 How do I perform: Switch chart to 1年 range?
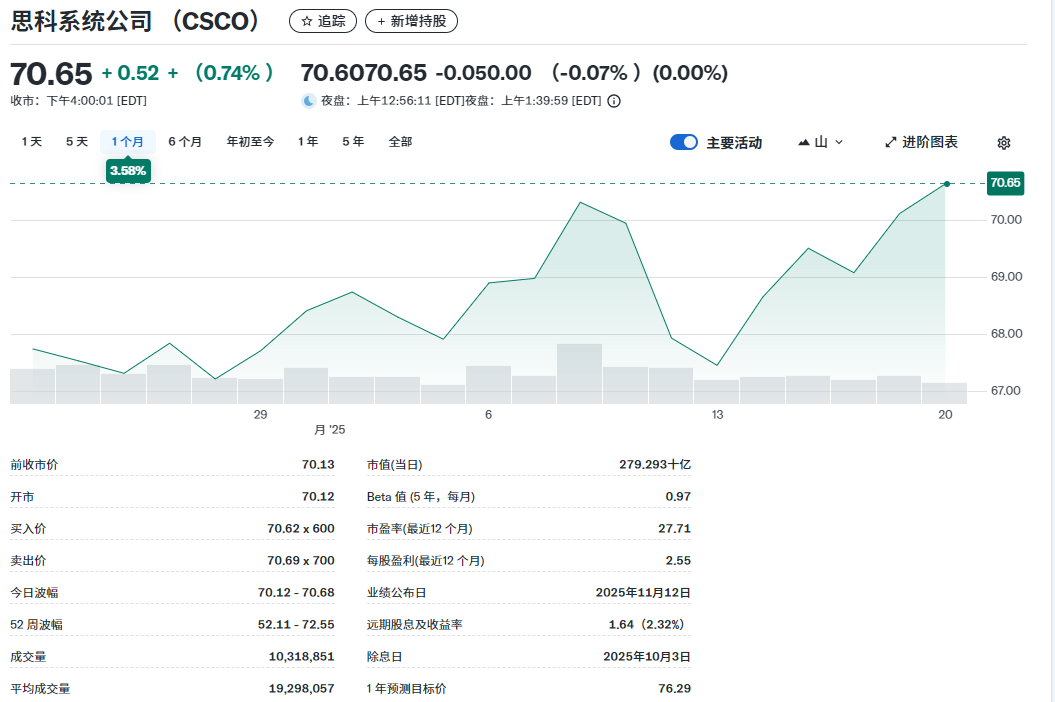pyautogui.click(x=308, y=142)
